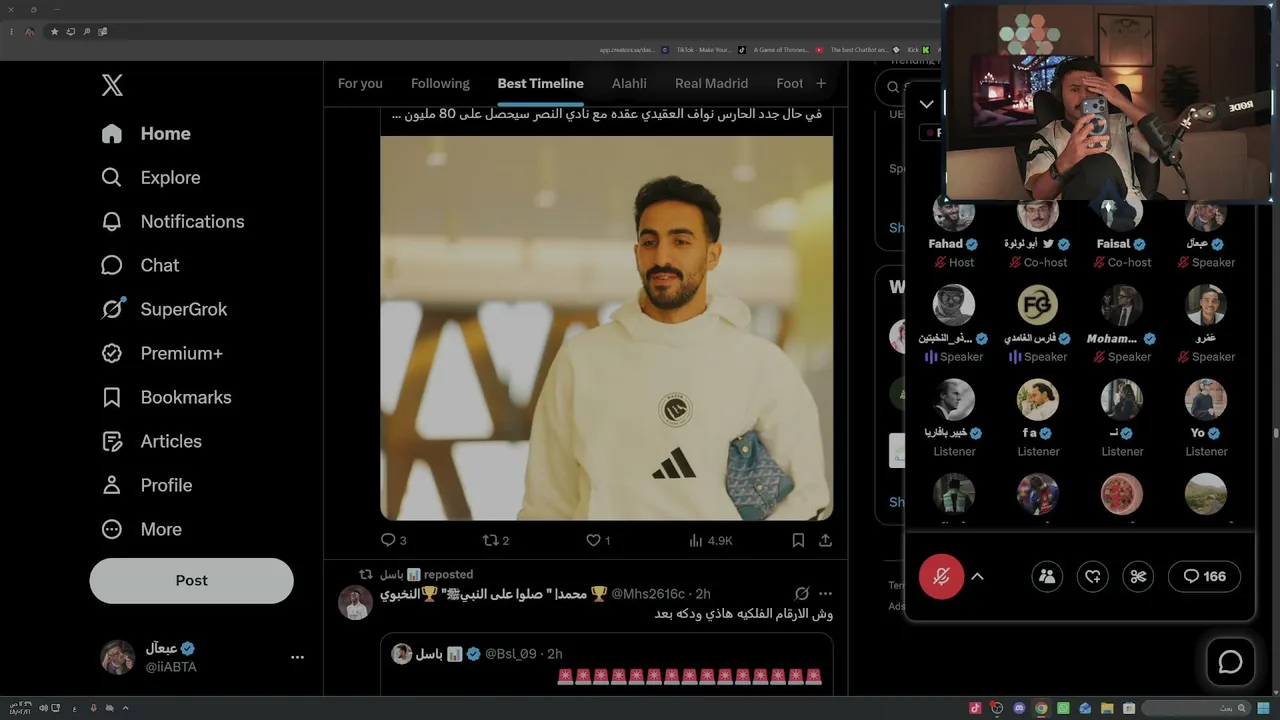This screenshot has height=720, width=1280.
Task: Toggle the red microphone mute button
Action: click(941, 576)
